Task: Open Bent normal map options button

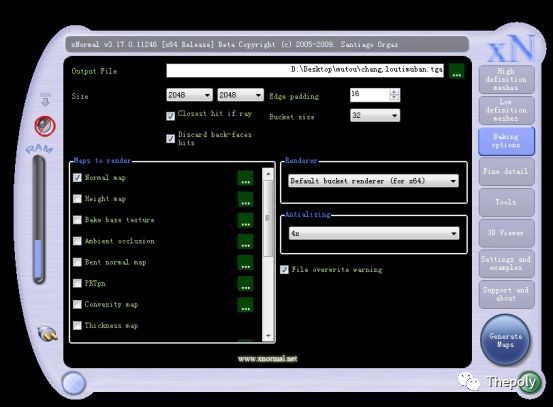Action: (x=245, y=263)
